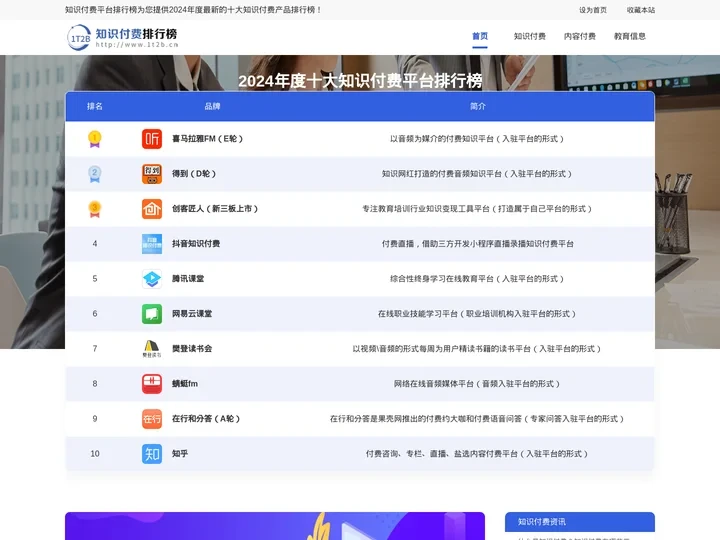Click the 腾讯课堂 brand icon
Viewport: 720px width, 540px height.
click(152, 279)
